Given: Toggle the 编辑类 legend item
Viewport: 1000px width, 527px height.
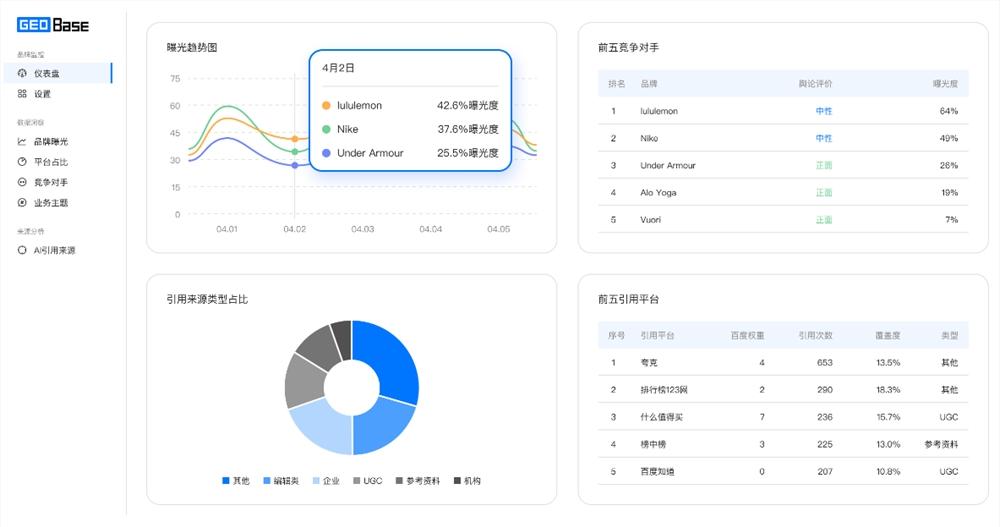Looking at the screenshot, I should pos(281,481).
